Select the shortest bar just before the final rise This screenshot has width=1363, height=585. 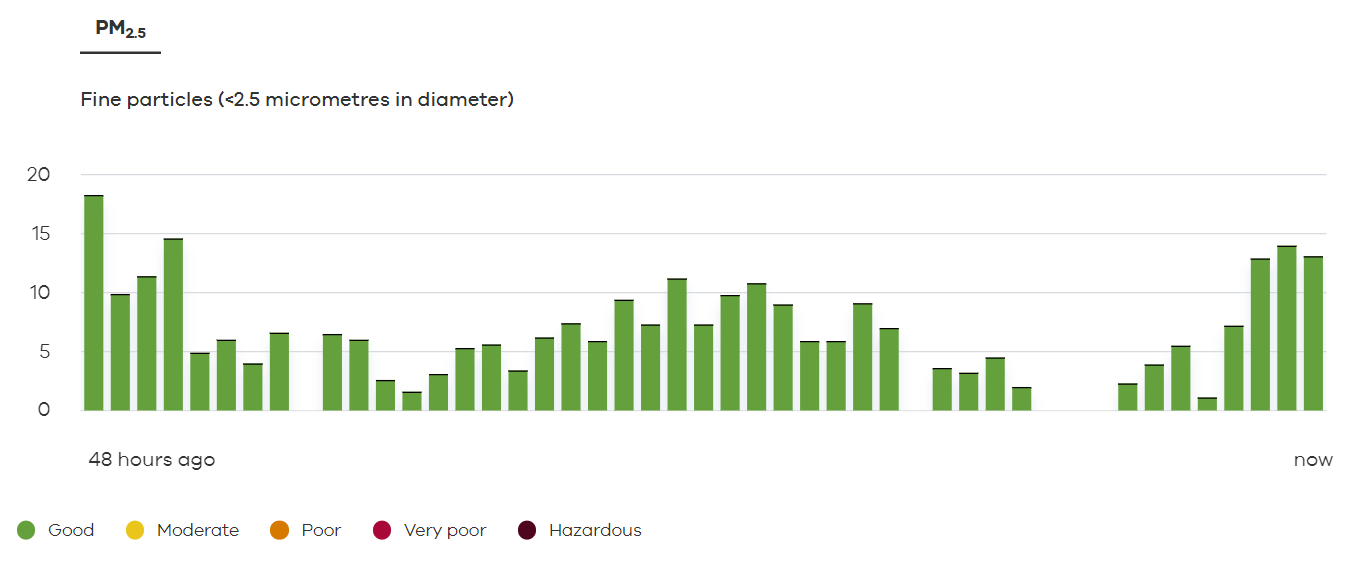[x=1207, y=404]
